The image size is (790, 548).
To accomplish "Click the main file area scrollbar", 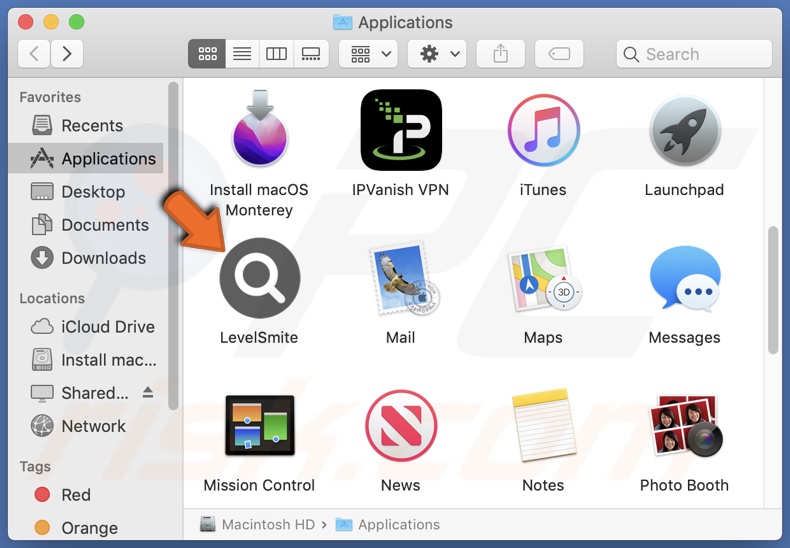I will pyautogui.click(x=773, y=291).
